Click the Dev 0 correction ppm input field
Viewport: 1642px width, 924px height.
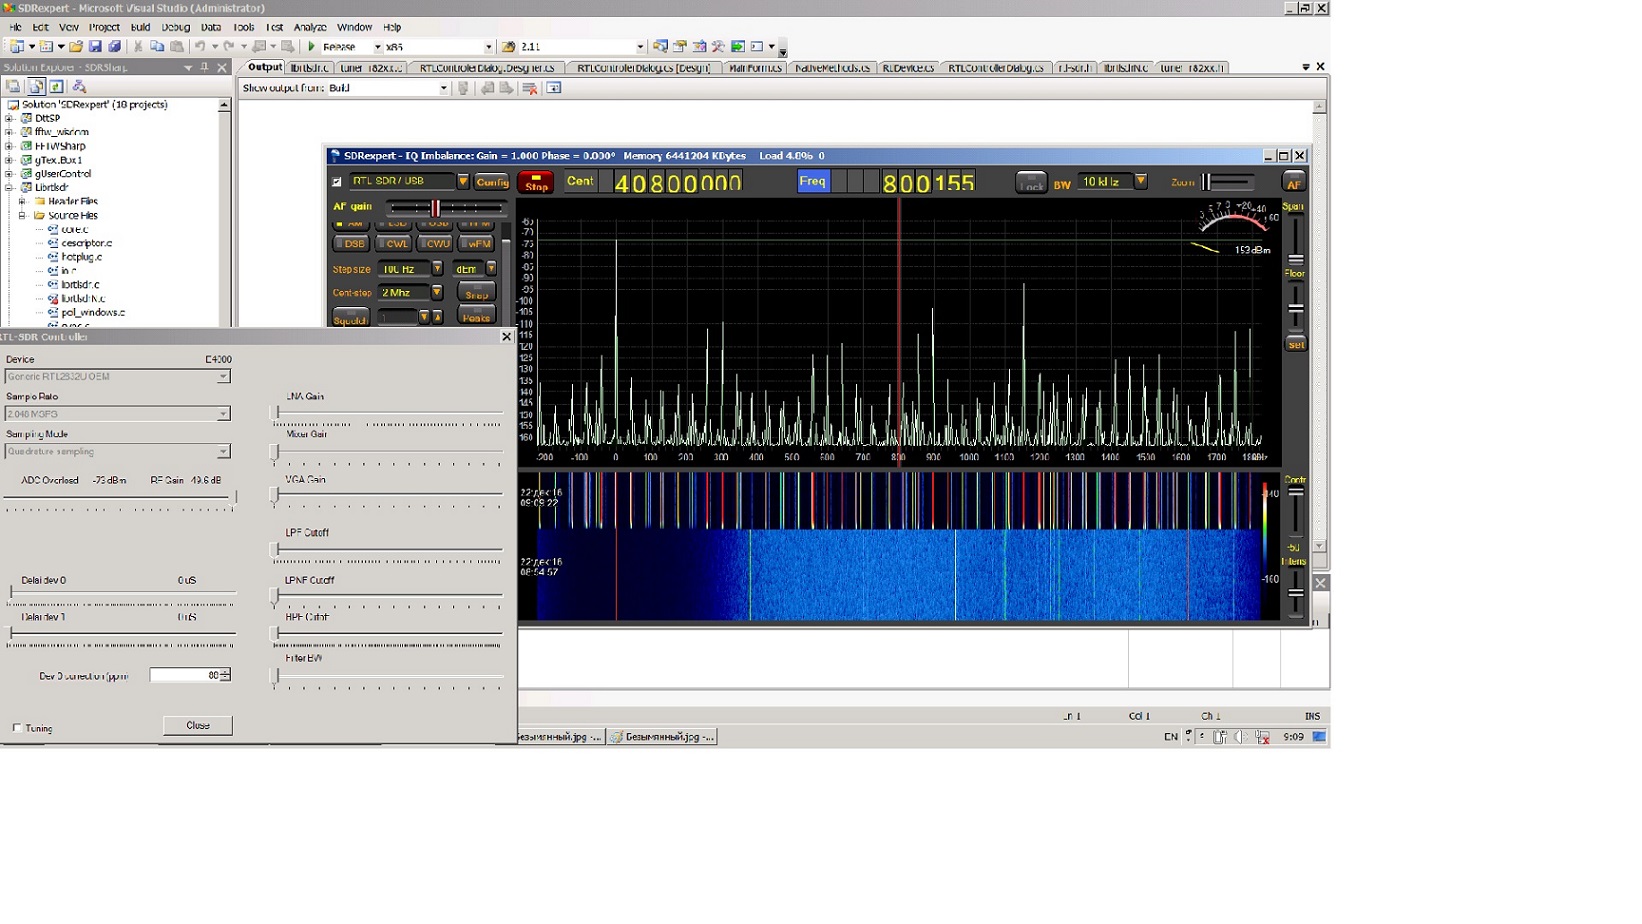click(185, 675)
